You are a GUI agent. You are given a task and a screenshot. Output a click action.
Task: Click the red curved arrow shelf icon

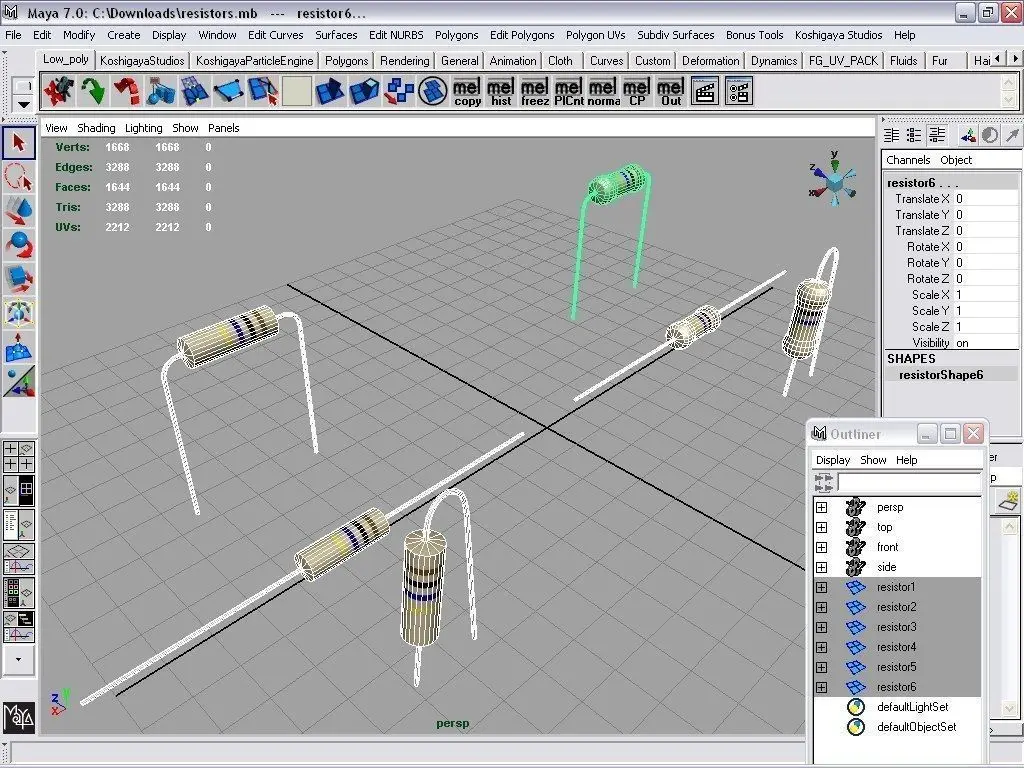[127, 91]
